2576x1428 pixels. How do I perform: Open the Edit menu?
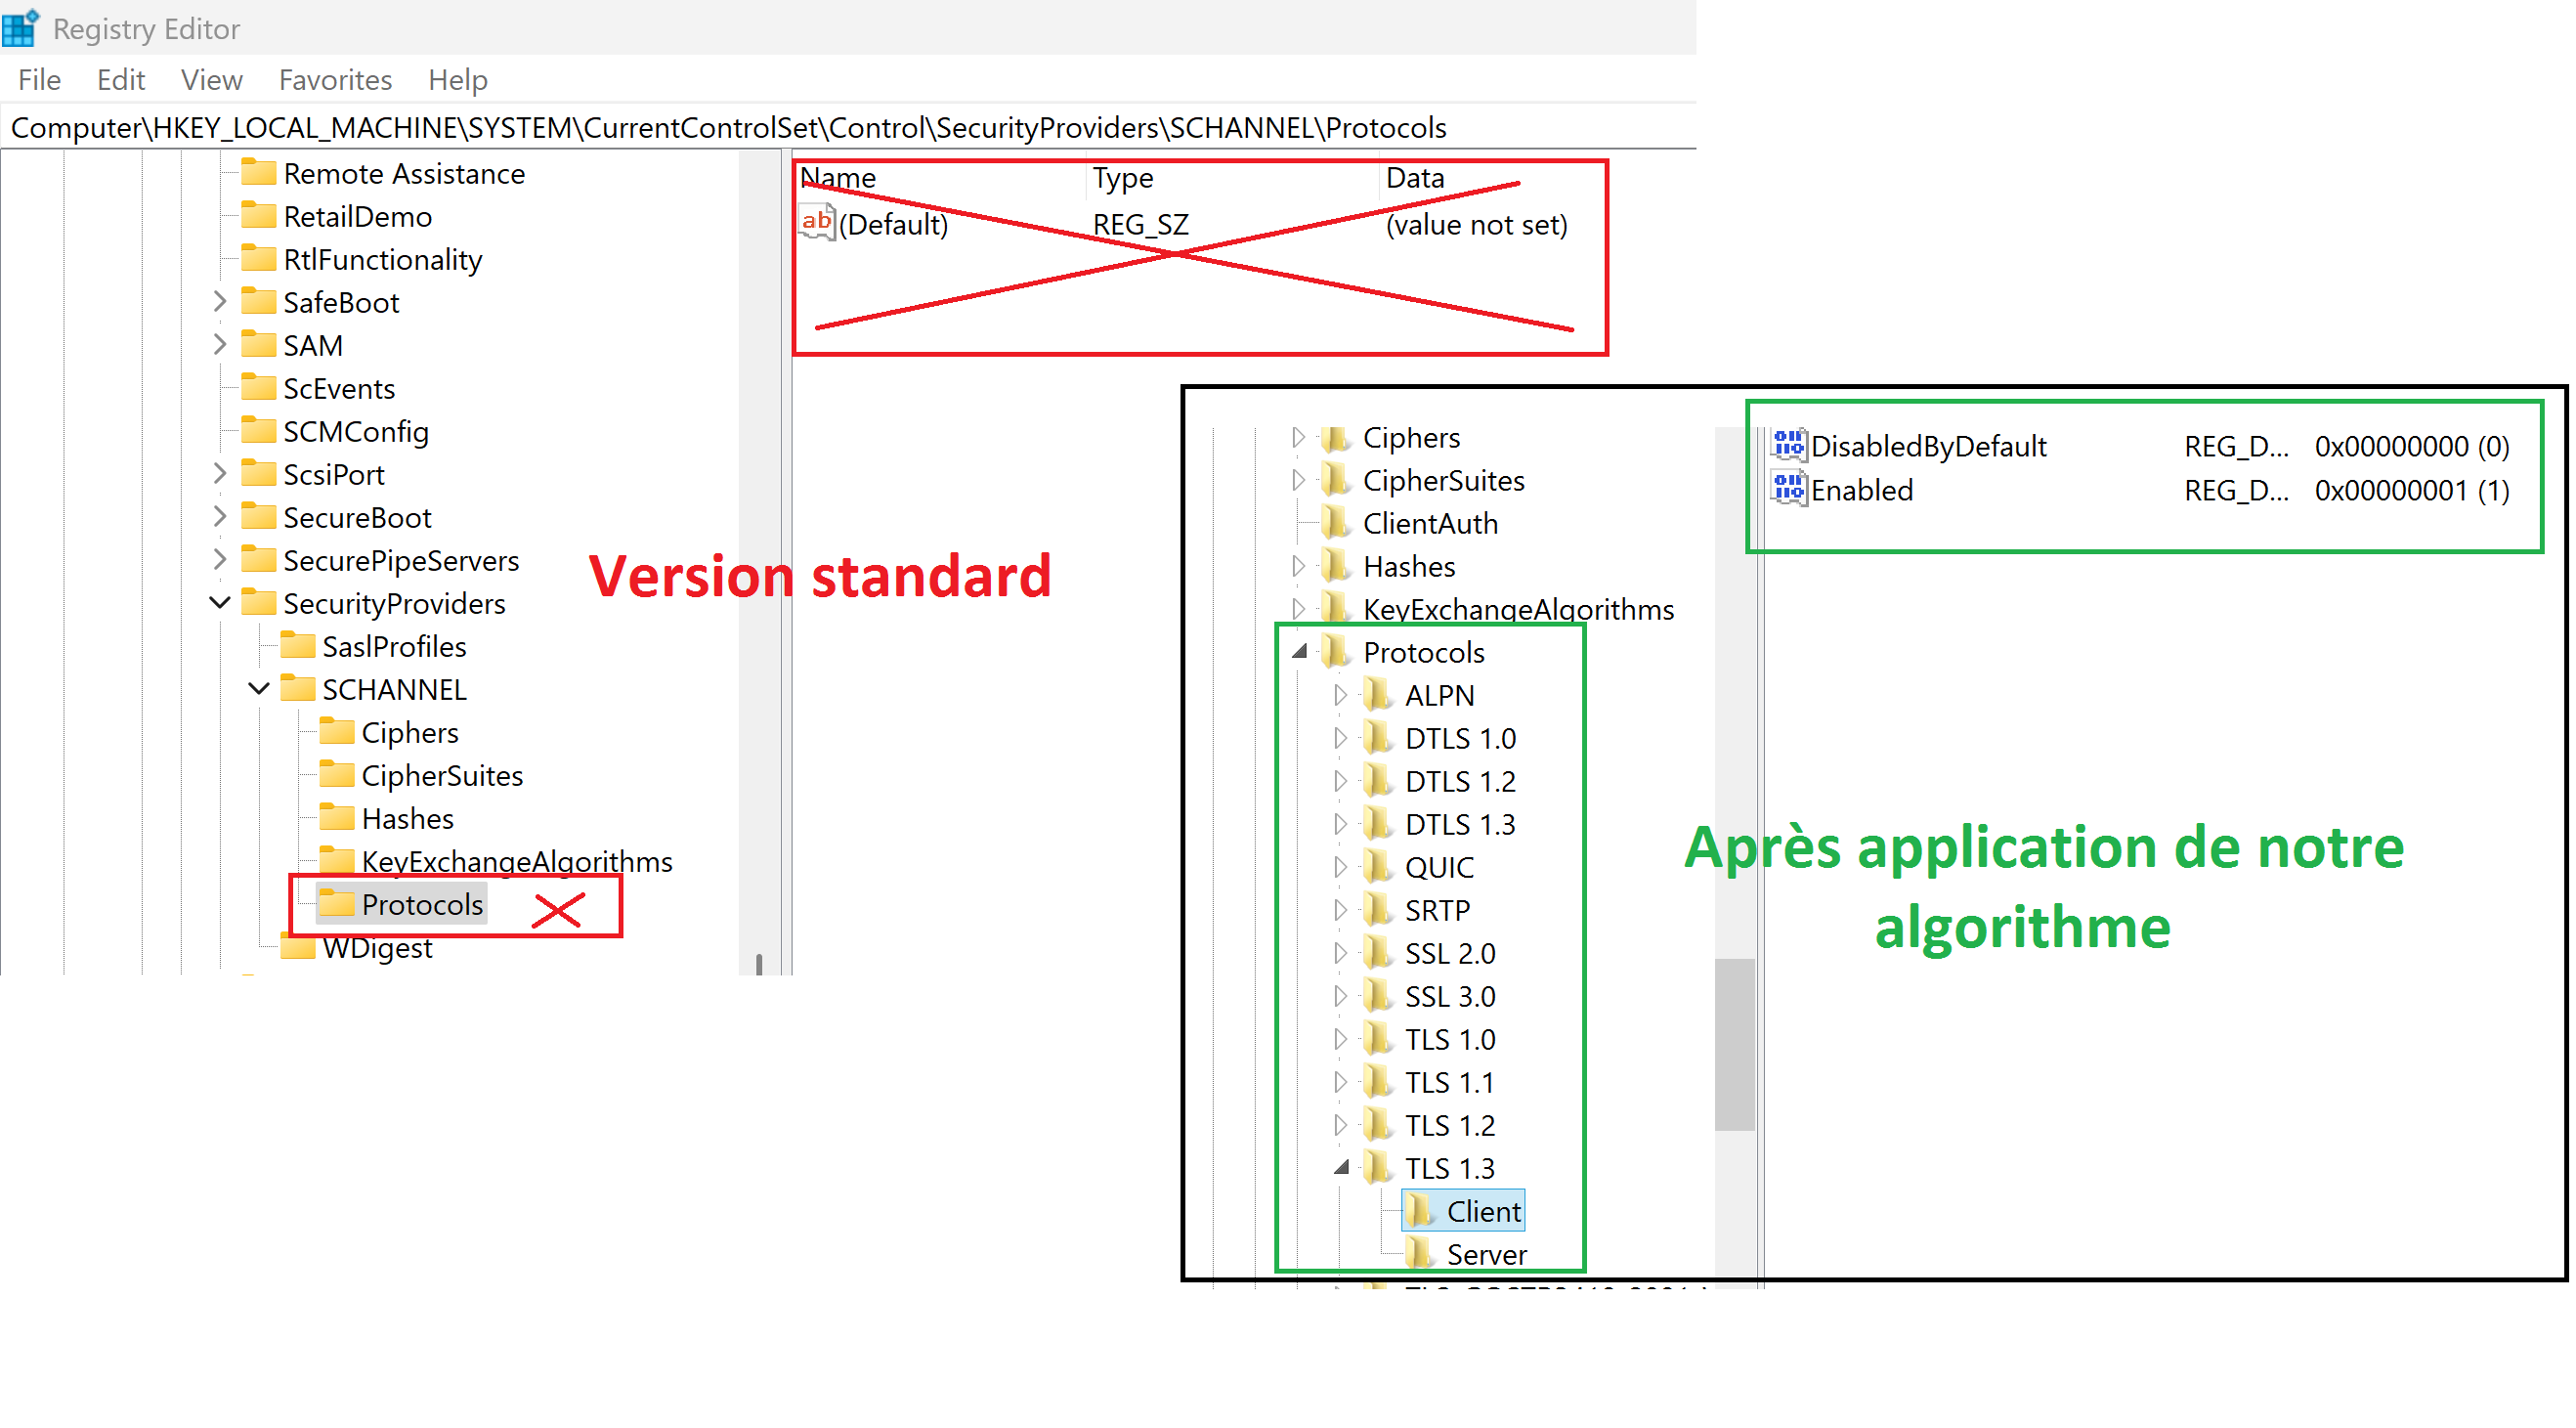[121, 80]
